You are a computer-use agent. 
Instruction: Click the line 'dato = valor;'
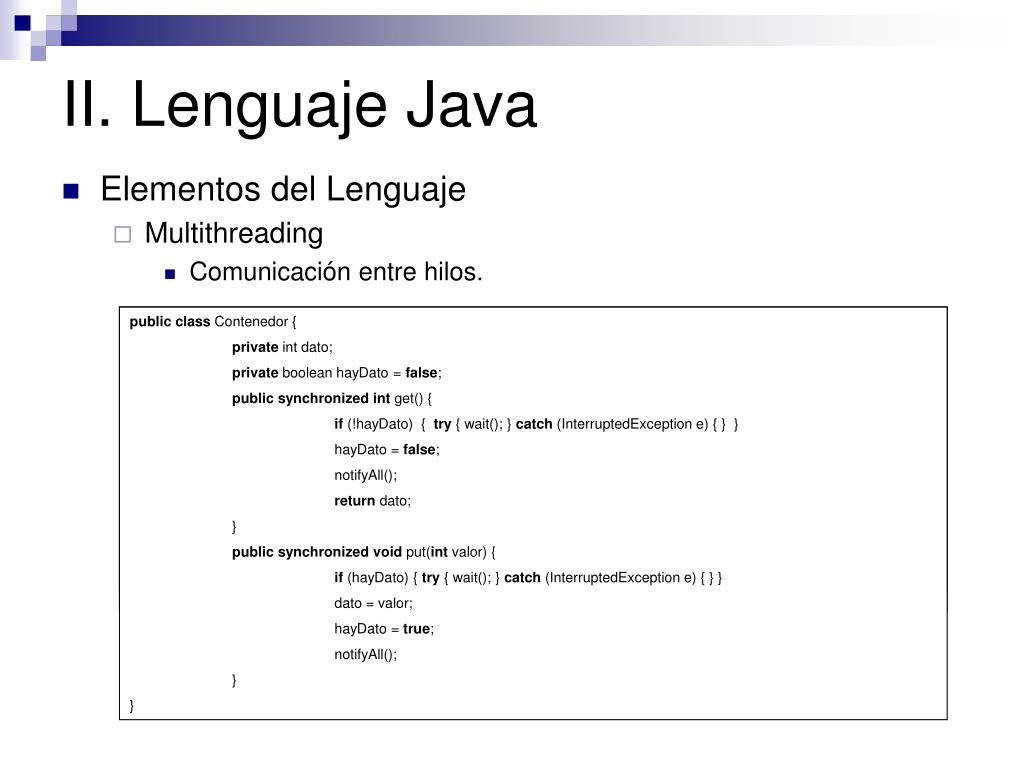(373, 603)
